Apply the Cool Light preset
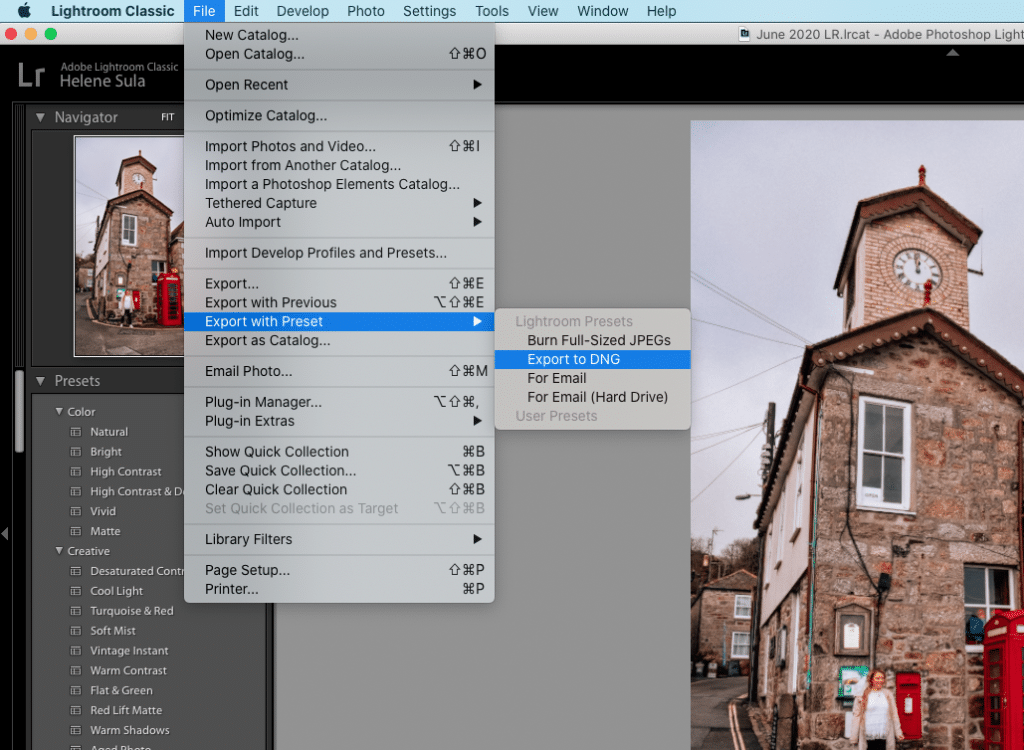 click(116, 591)
